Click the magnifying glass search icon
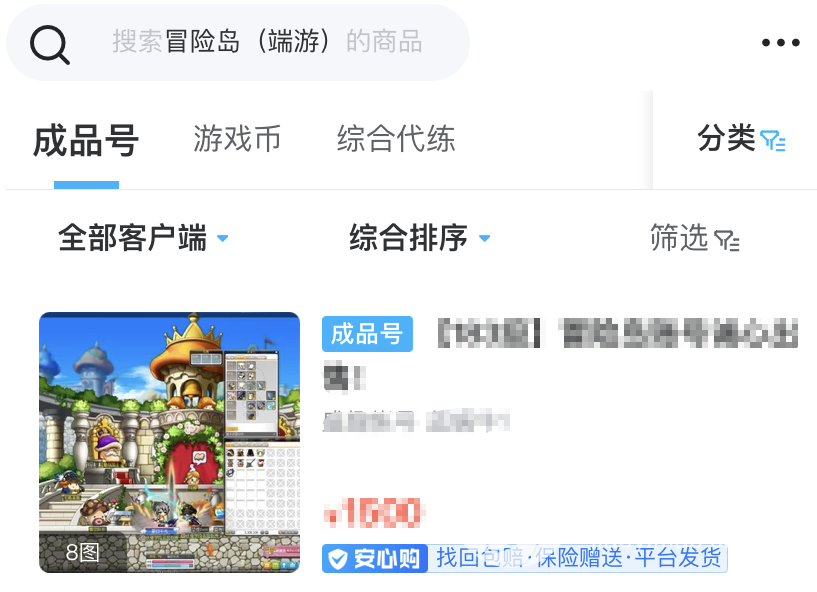The image size is (817, 592). 49,45
